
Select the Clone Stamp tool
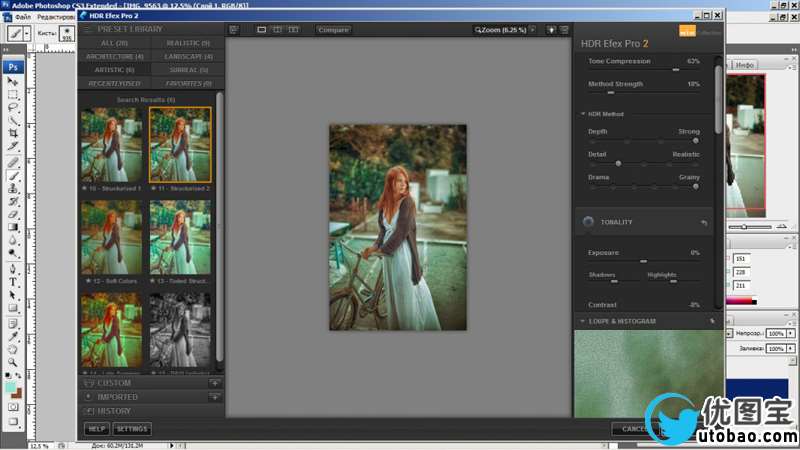tap(13, 189)
